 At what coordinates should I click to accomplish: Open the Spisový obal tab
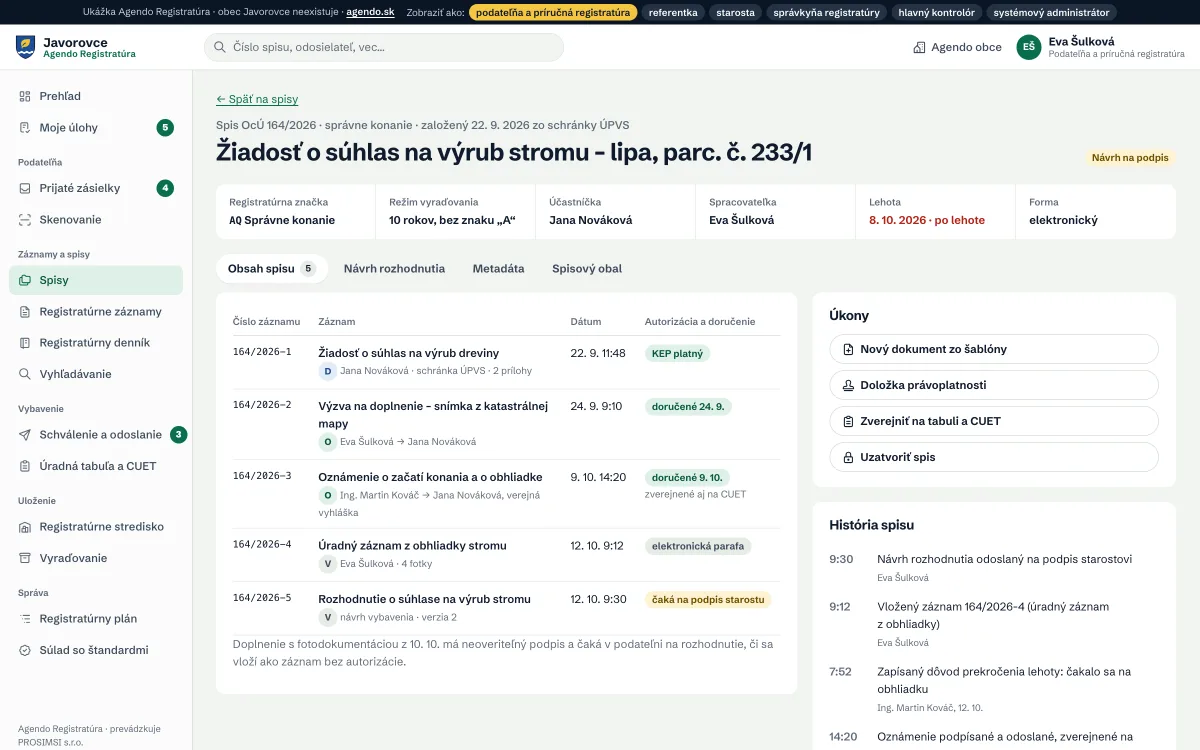click(587, 268)
